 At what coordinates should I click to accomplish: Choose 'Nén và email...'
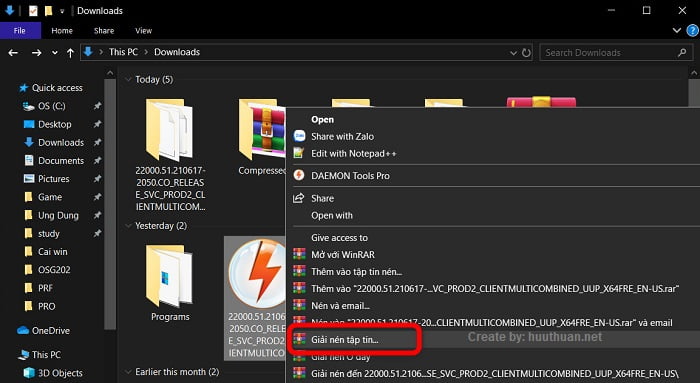coord(340,306)
